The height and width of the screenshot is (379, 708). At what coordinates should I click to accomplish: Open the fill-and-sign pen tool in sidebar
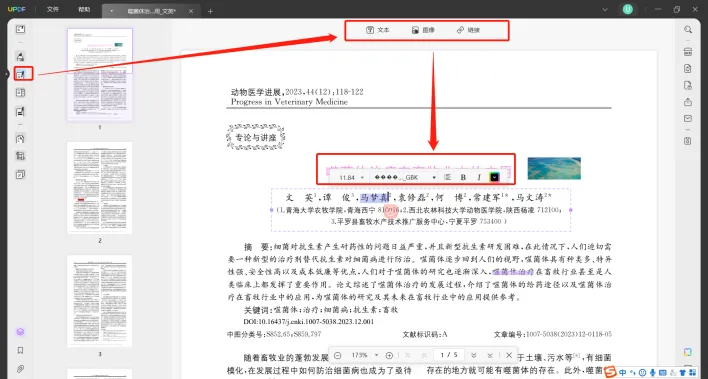pos(20,111)
